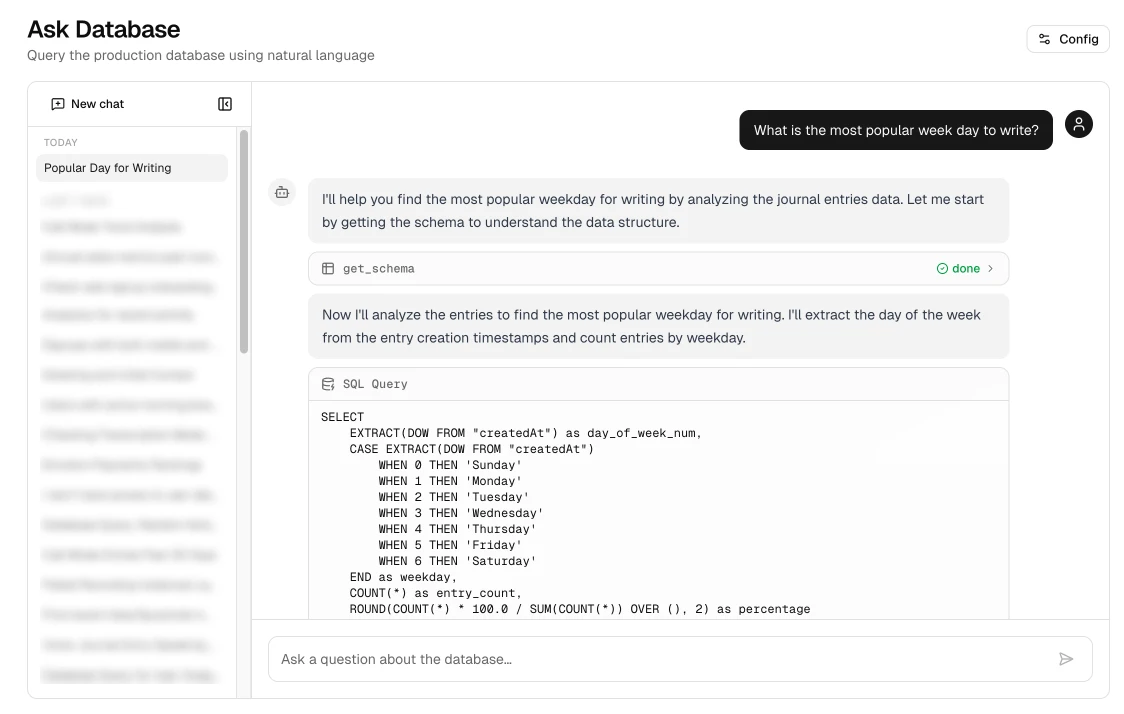Click the user avatar icon

1078,124
